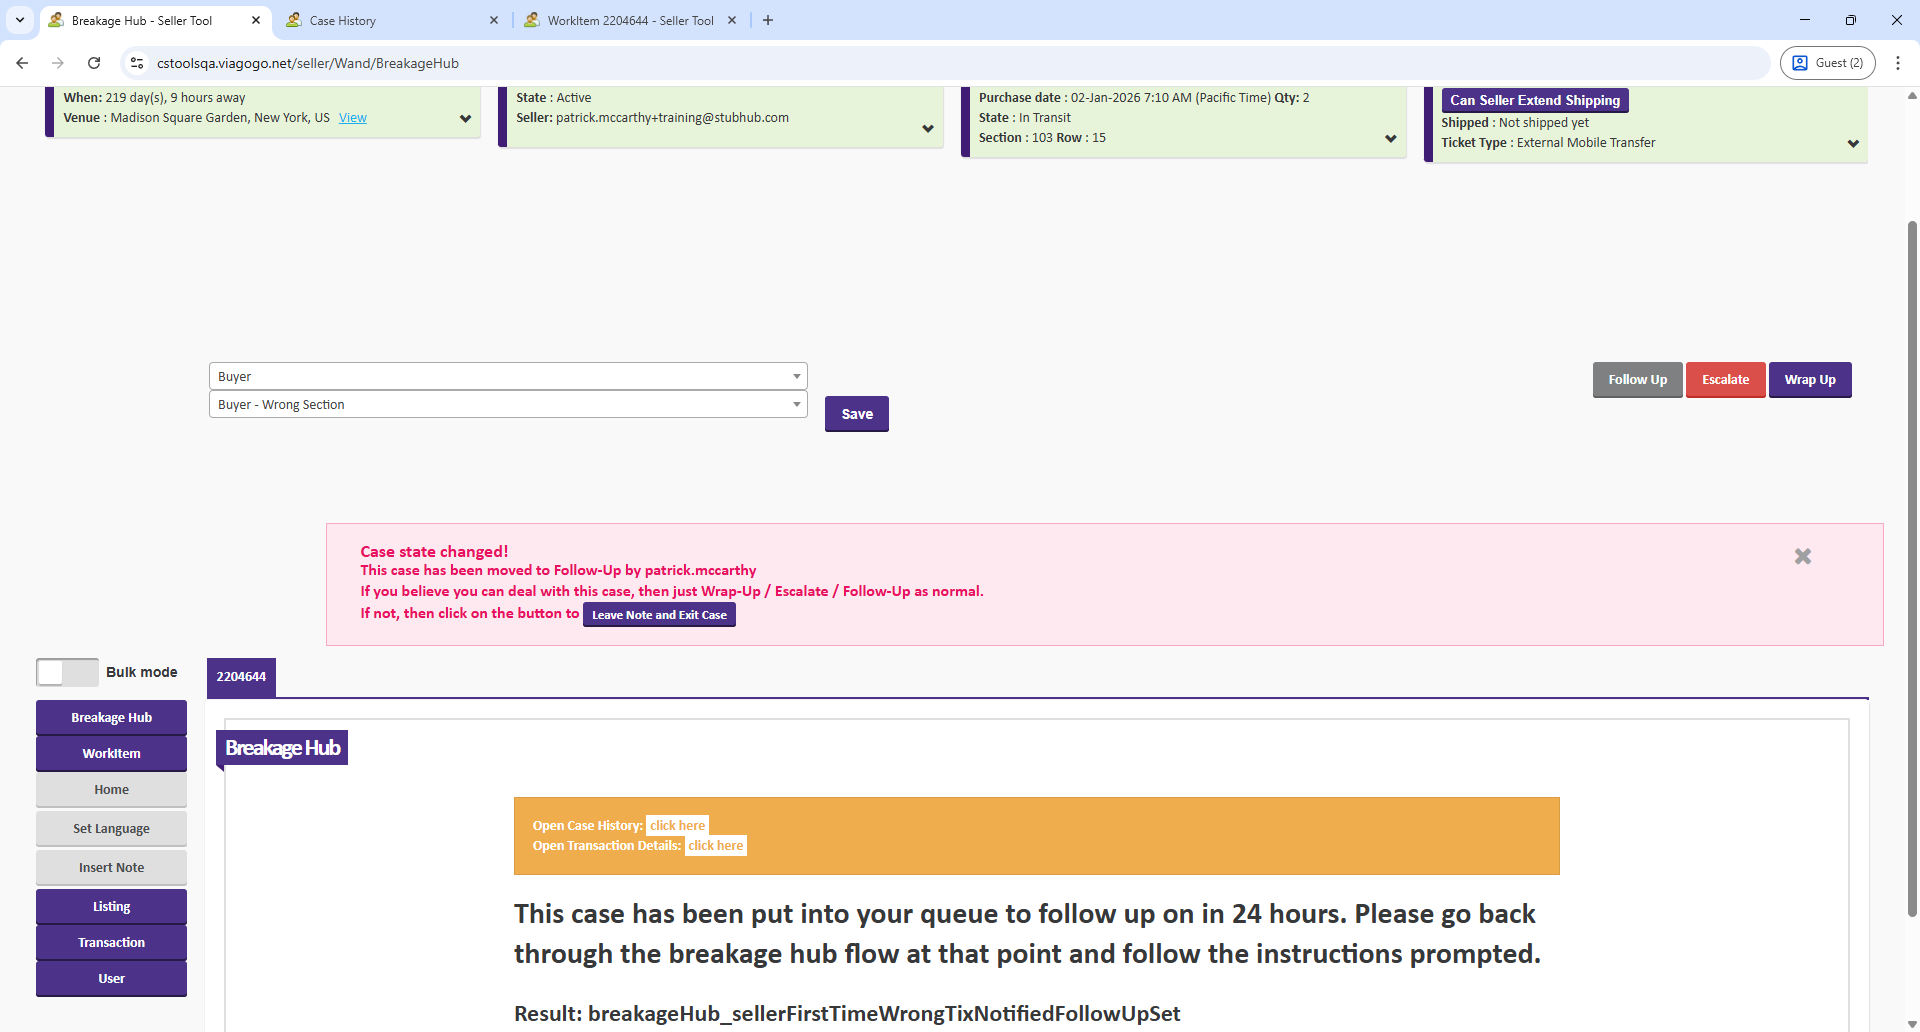Expand the shipping details card chevron
This screenshot has height=1032, width=1920.
(x=1853, y=144)
